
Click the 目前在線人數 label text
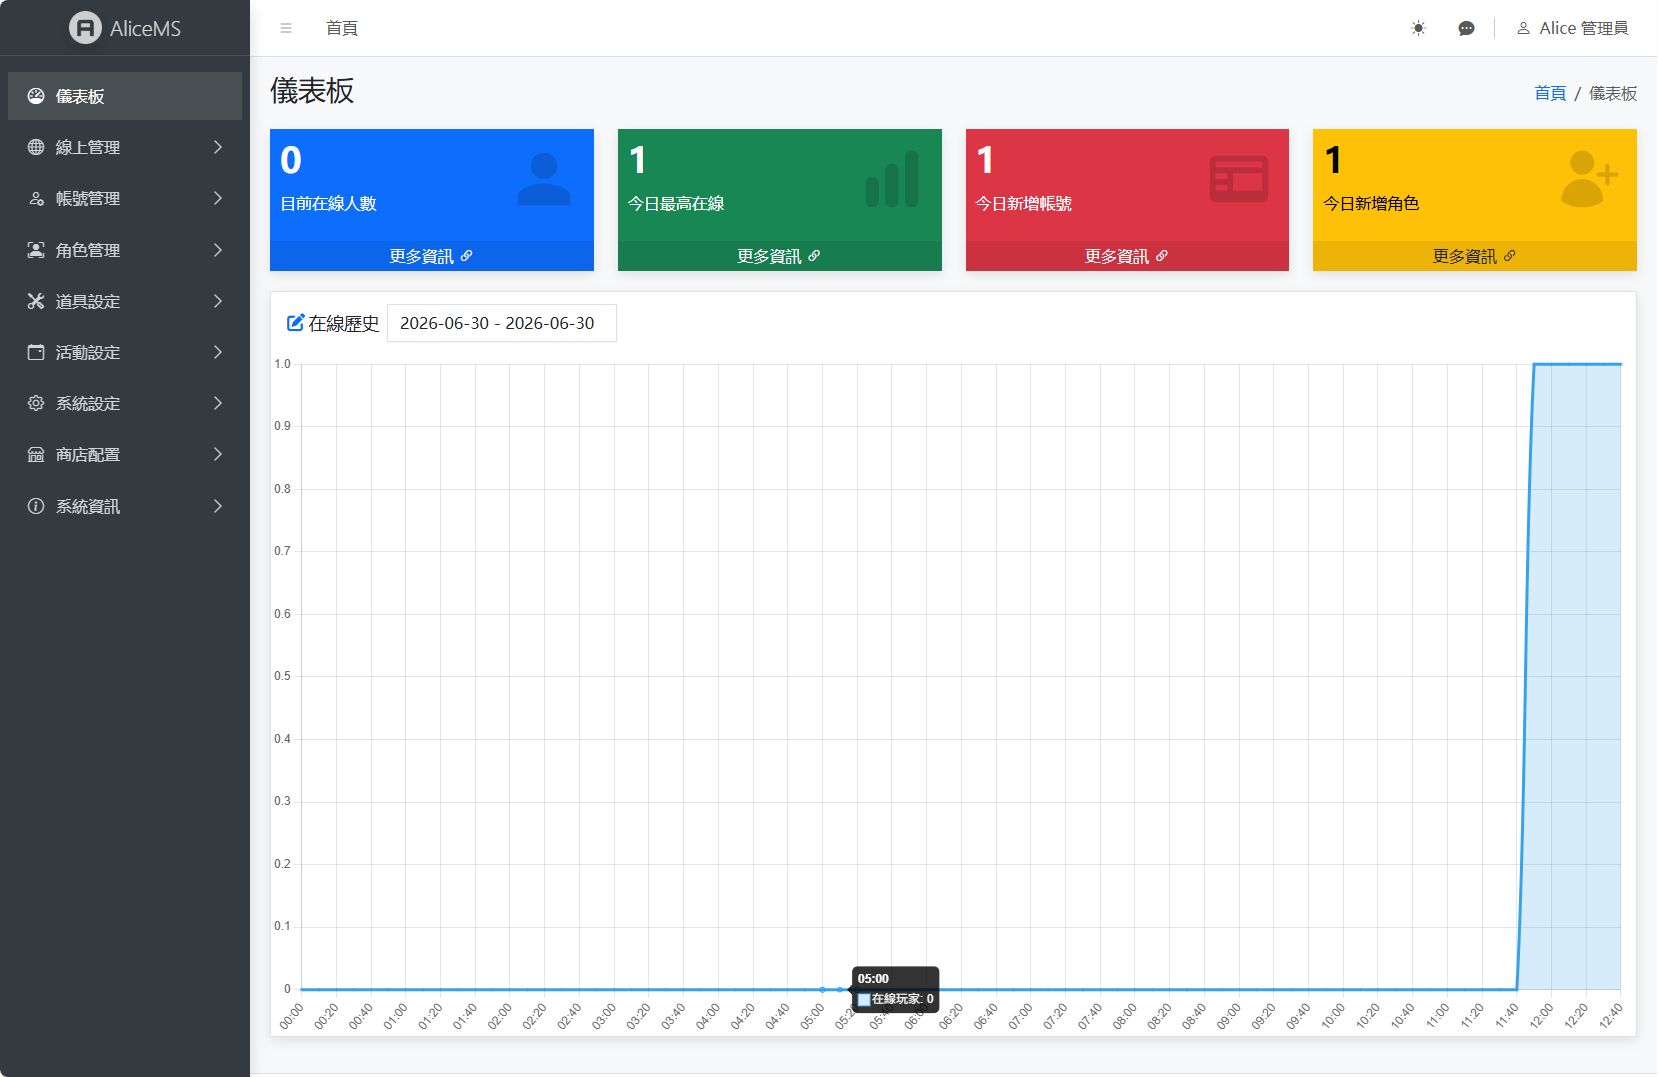coord(328,204)
